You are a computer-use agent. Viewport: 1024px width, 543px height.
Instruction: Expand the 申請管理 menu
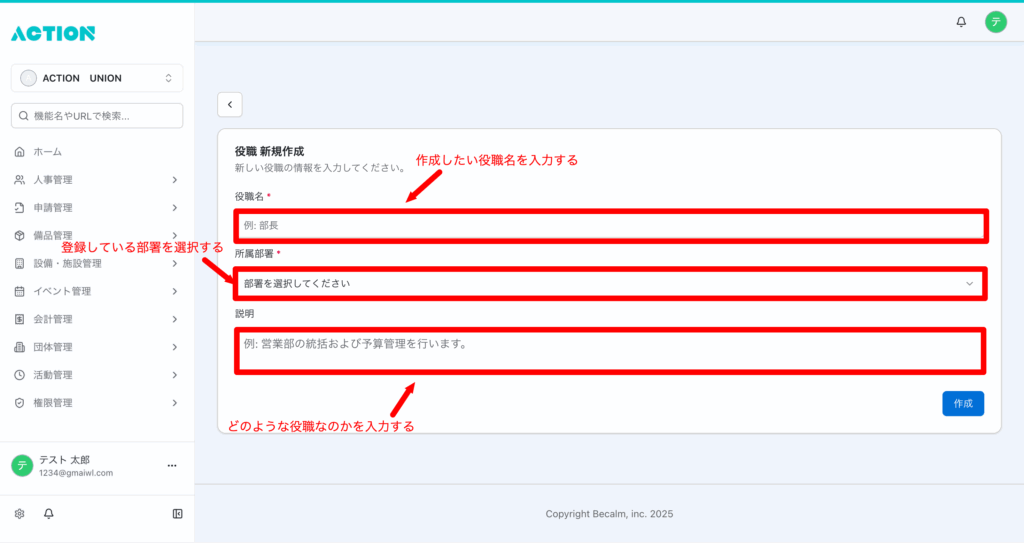(97, 208)
